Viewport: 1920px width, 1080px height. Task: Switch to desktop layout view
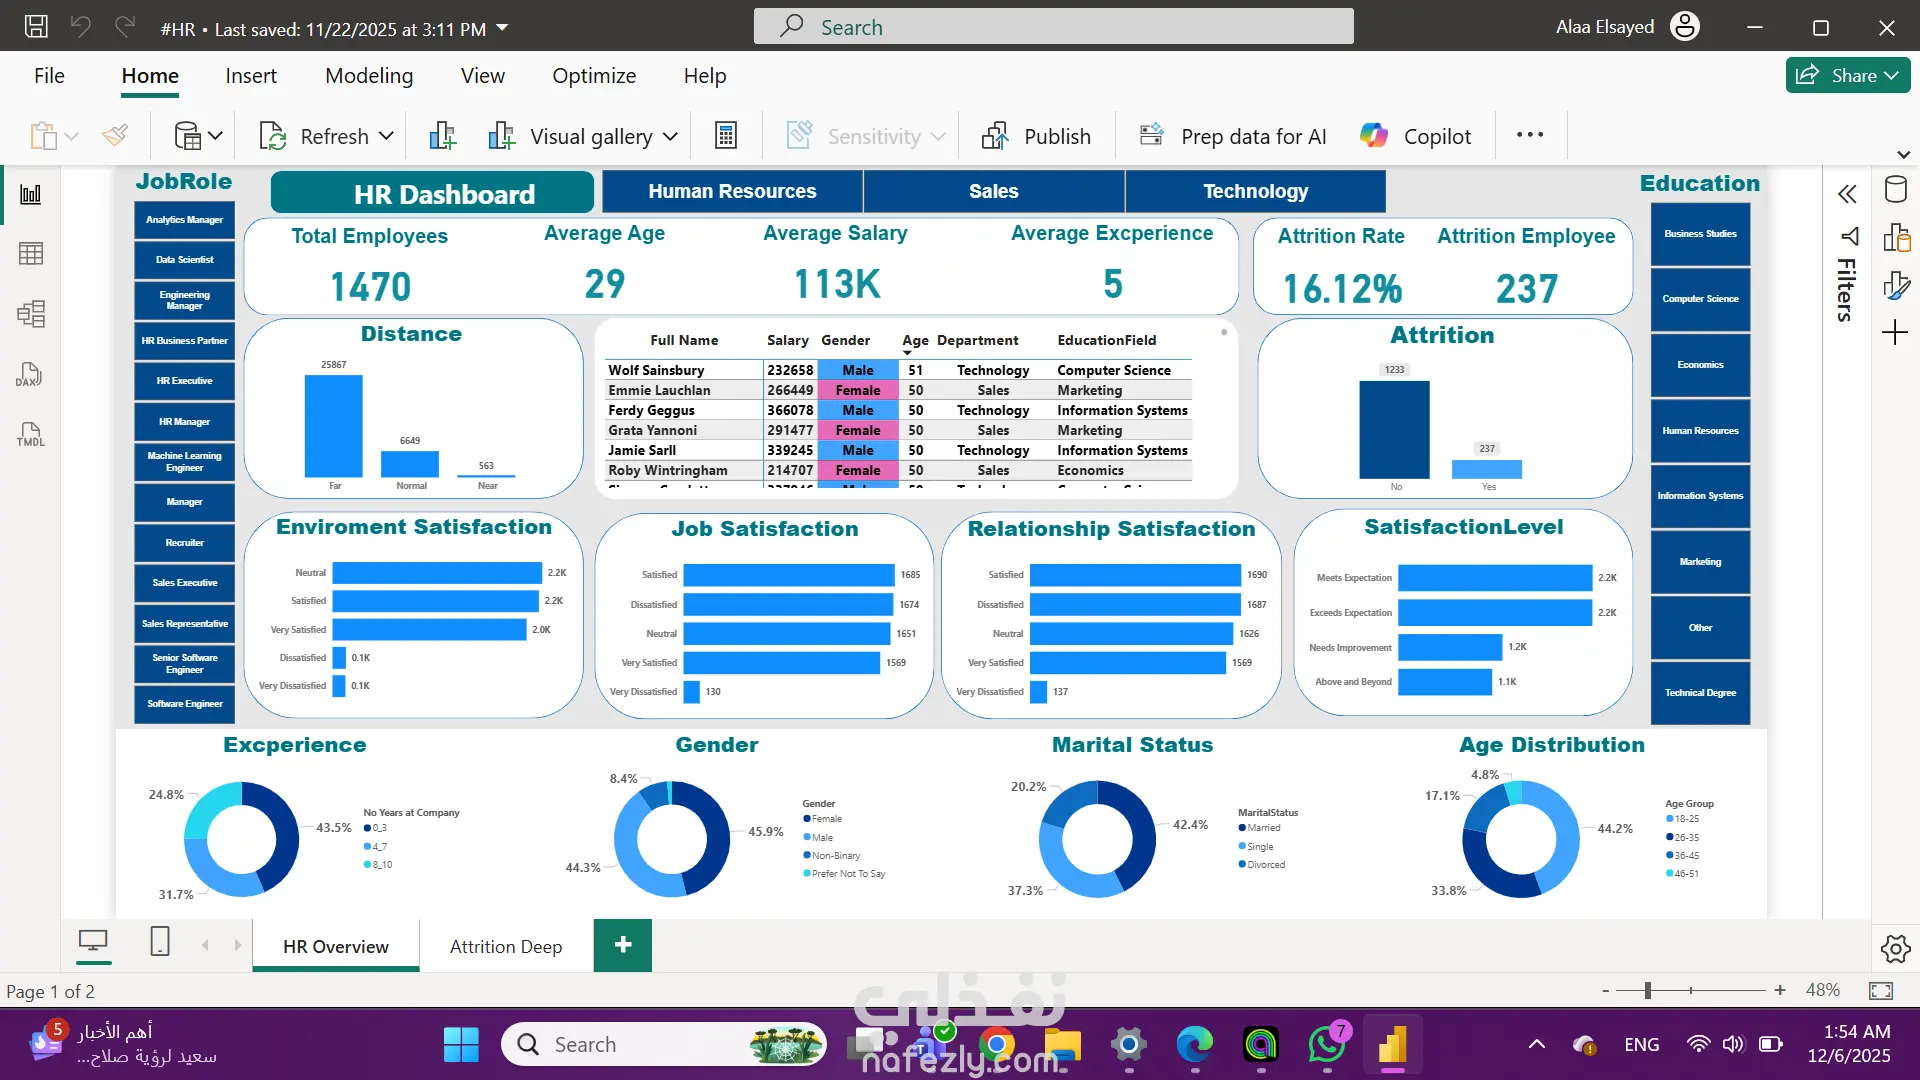click(94, 941)
